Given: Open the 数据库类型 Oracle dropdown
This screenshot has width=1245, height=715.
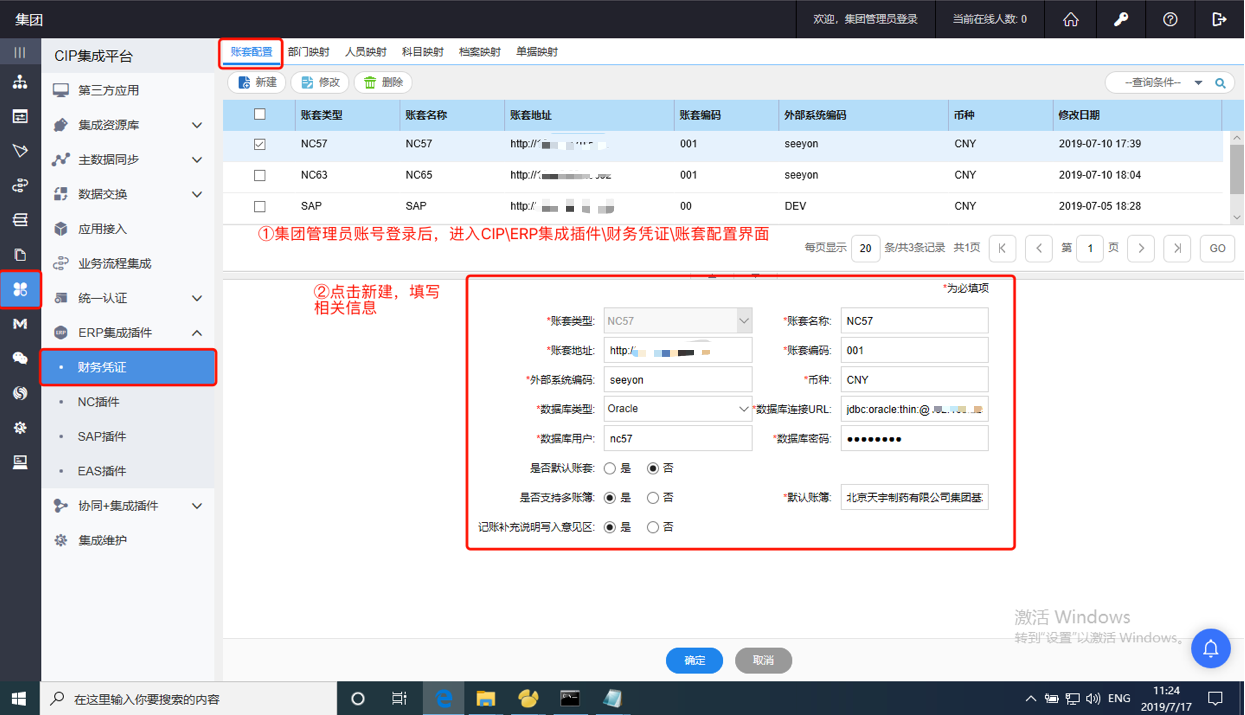Looking at the screenshot, I should click(x=677, y=409).
